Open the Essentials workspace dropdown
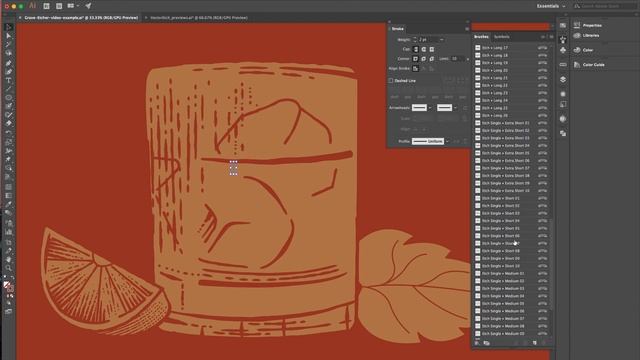Viewport: 640px width, 360px height. [x=551, y=6]
